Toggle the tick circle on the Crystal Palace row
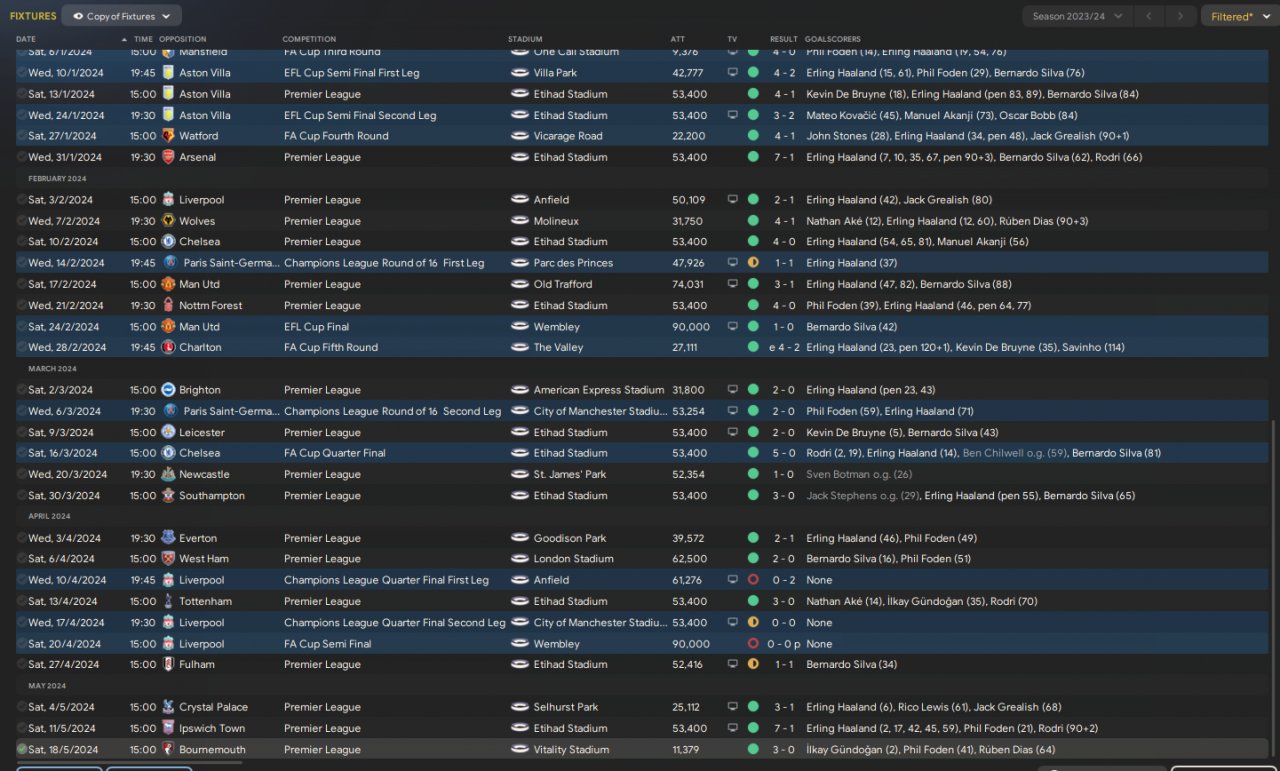This screenshot has width=1280, height=771. 22,707
